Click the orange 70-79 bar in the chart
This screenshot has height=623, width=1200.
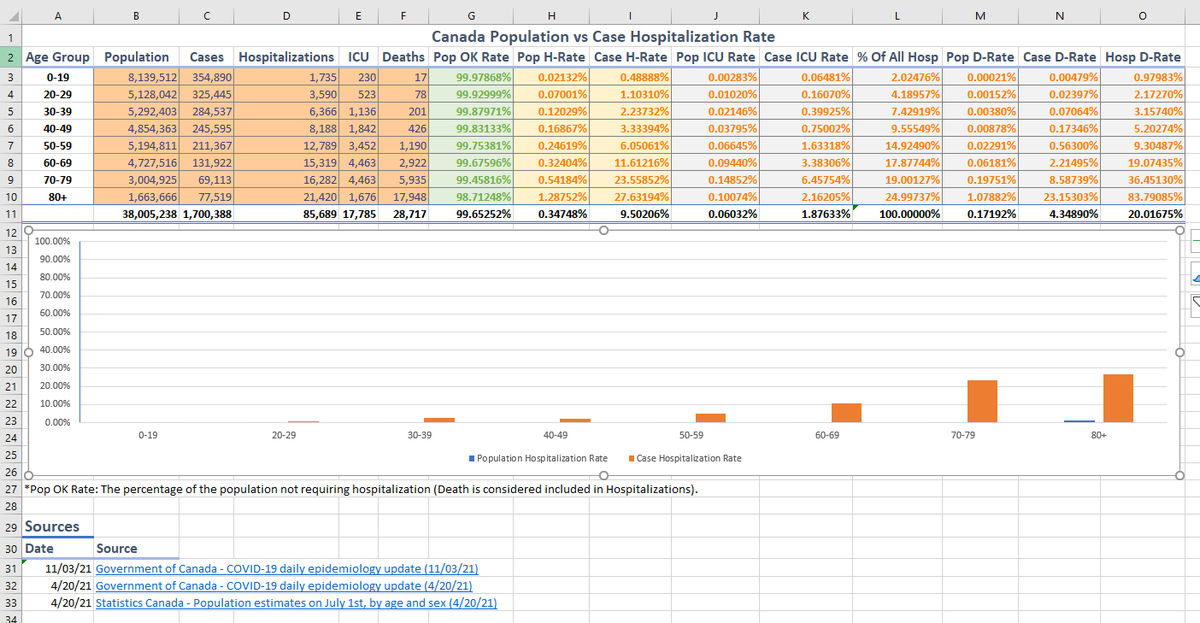pos(982,401)
